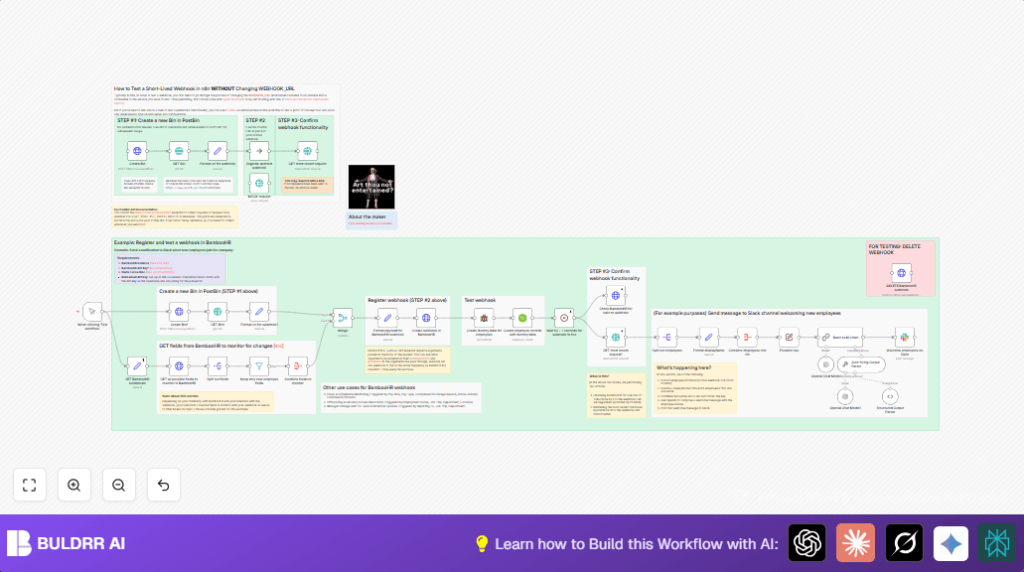
Task: Zoom in on the workflow canvas
Action: 74,485
